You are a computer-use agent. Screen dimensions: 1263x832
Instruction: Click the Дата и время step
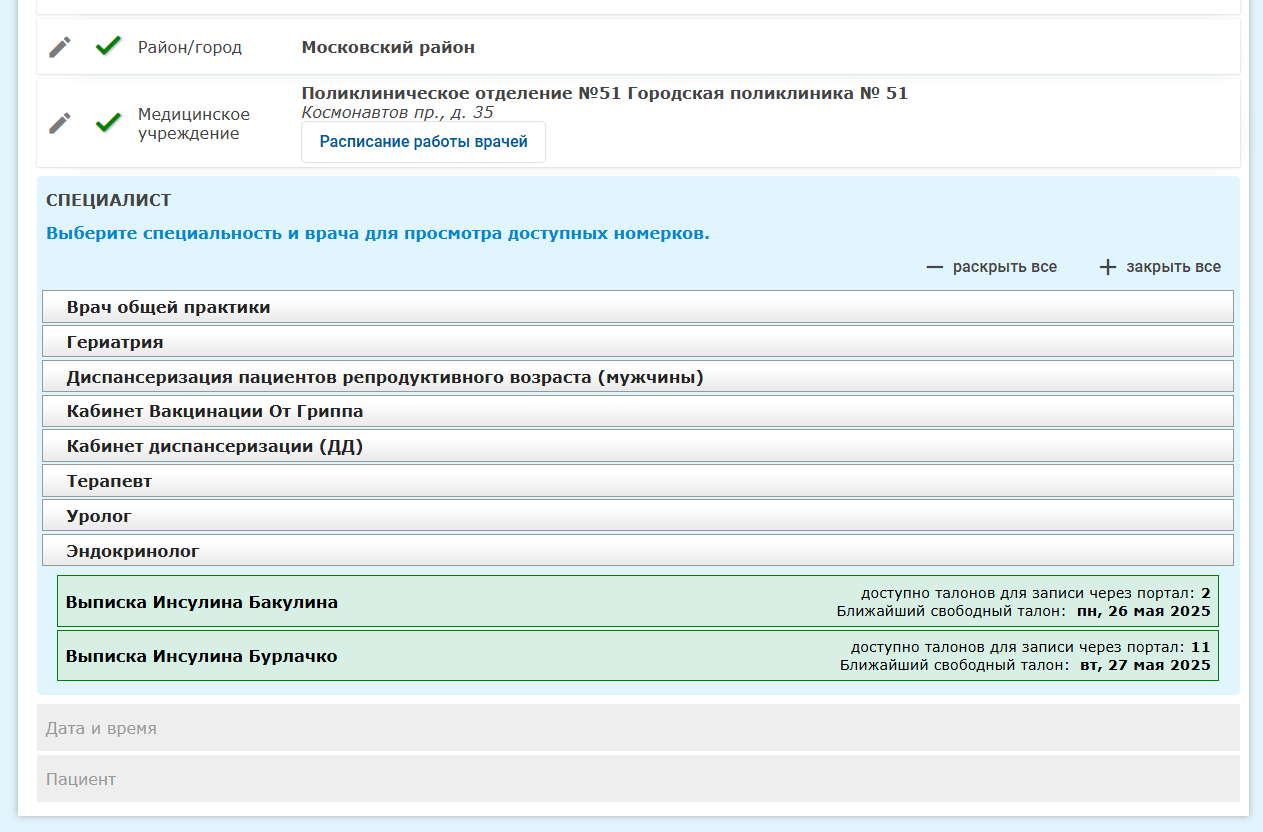point(637,728)
